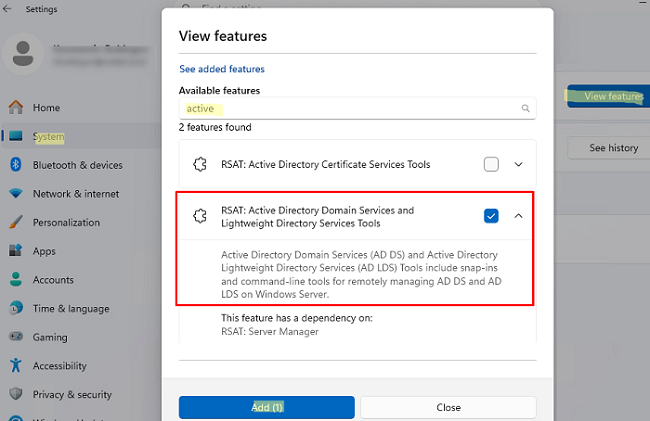Check the Certificate Services Tools checkbox
Image resolution: width=650 pixels, height=421 pixels.
point(491,165)
